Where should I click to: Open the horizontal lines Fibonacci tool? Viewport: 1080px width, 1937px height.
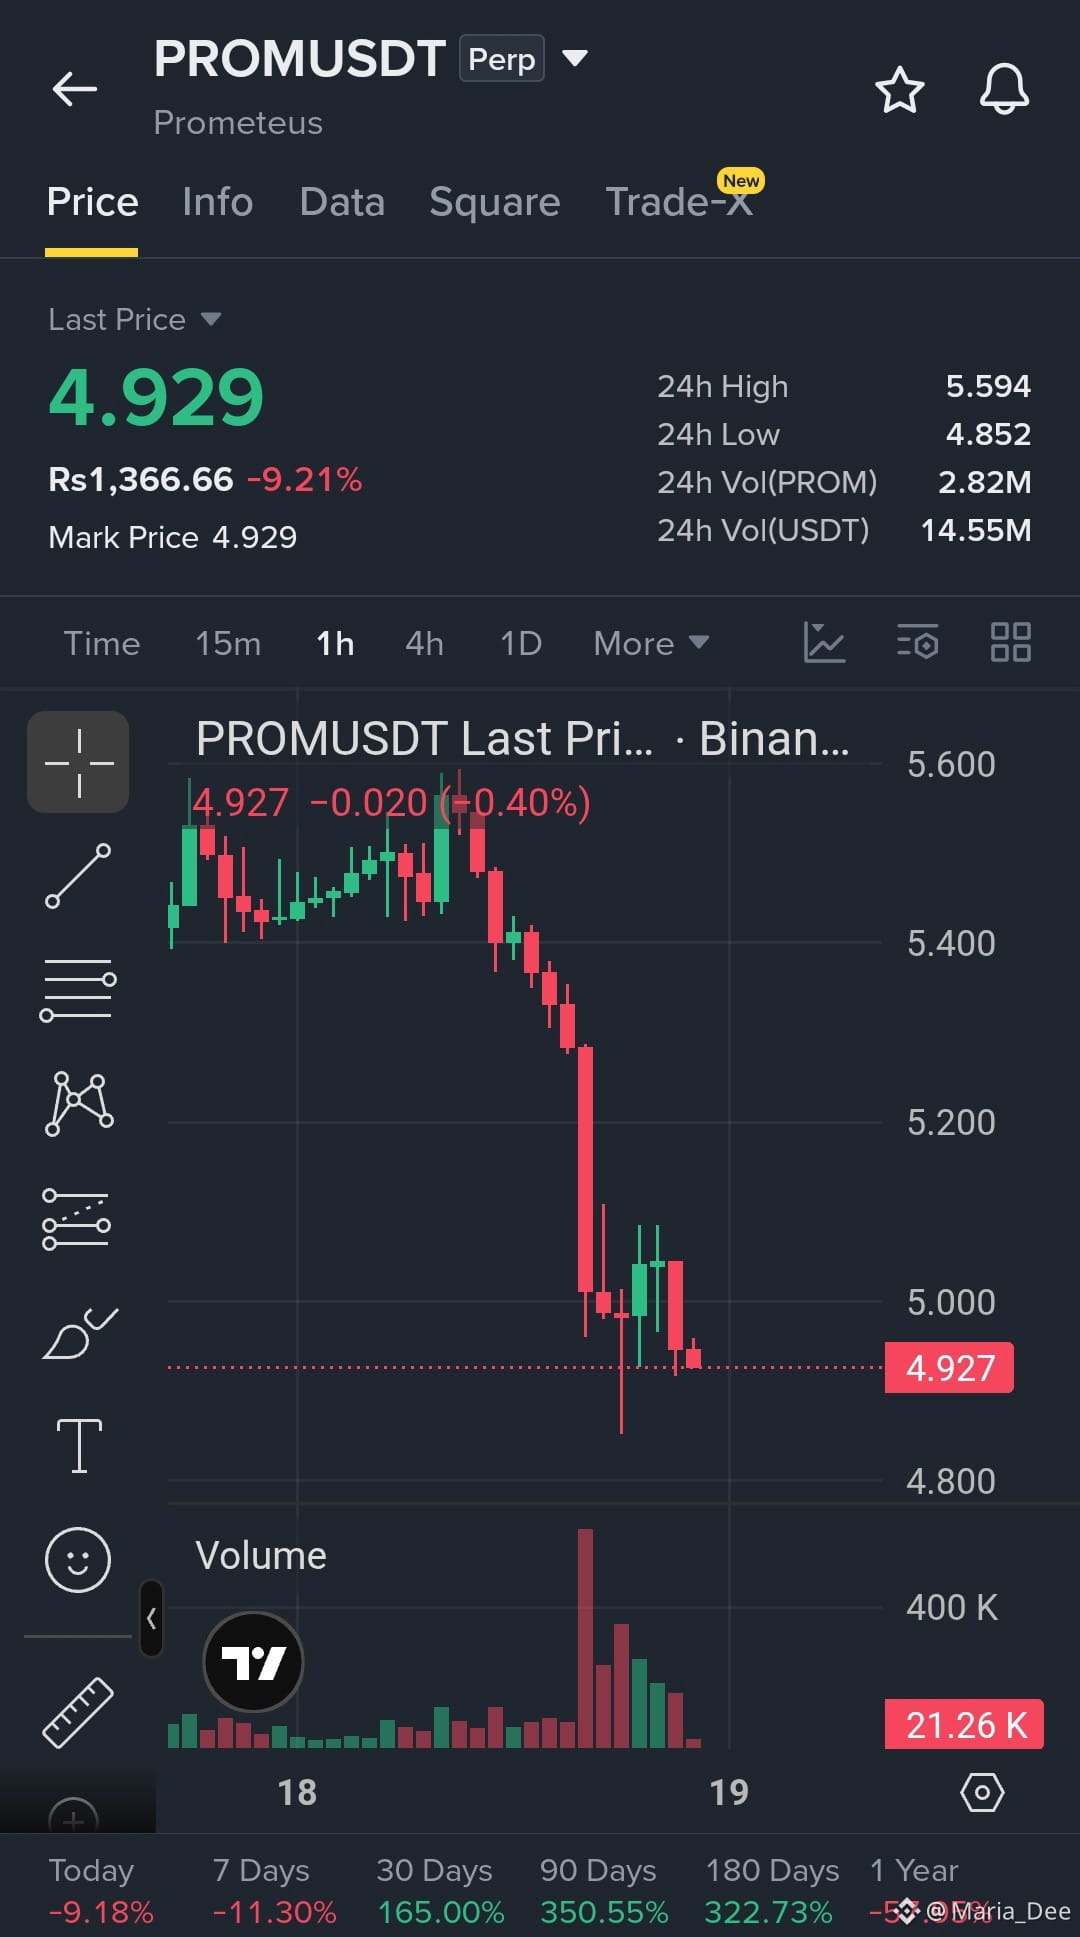click(x=78, y=990)
